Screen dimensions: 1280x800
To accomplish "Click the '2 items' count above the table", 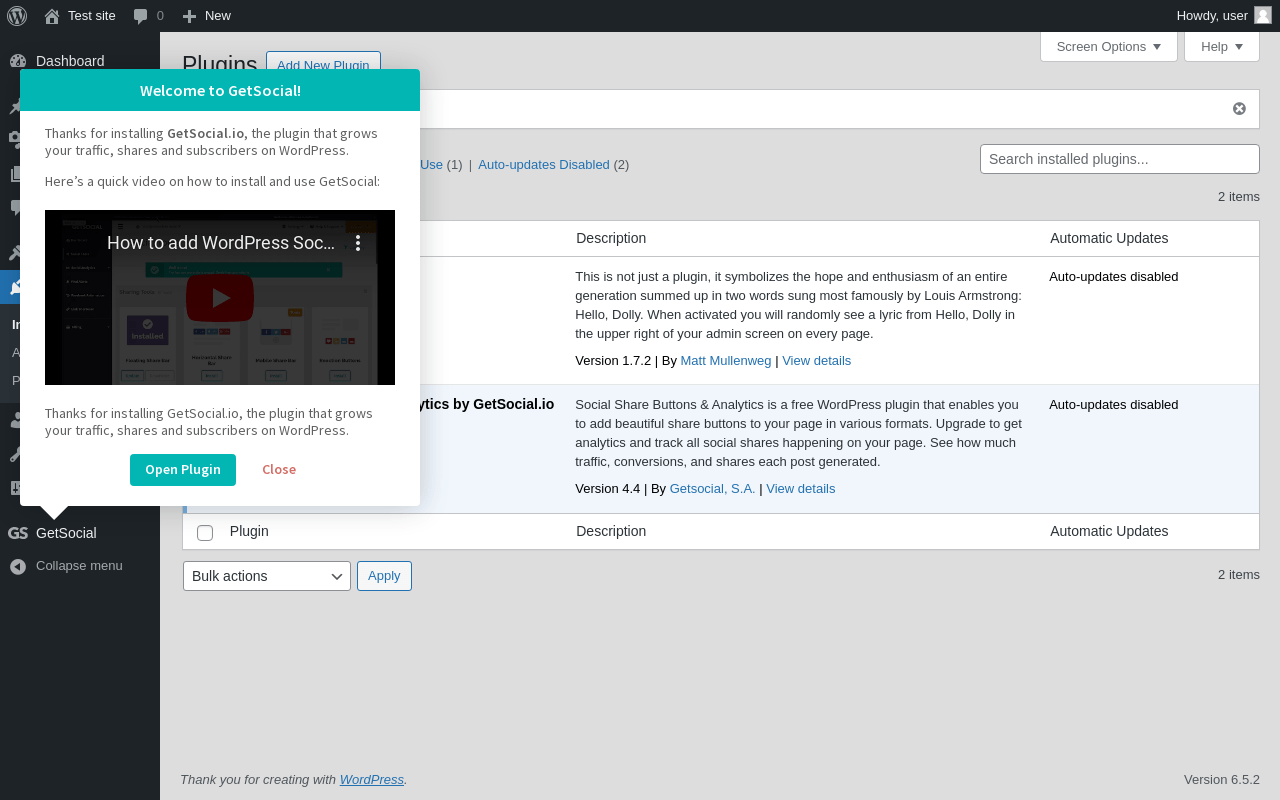I will (1239, 197).
